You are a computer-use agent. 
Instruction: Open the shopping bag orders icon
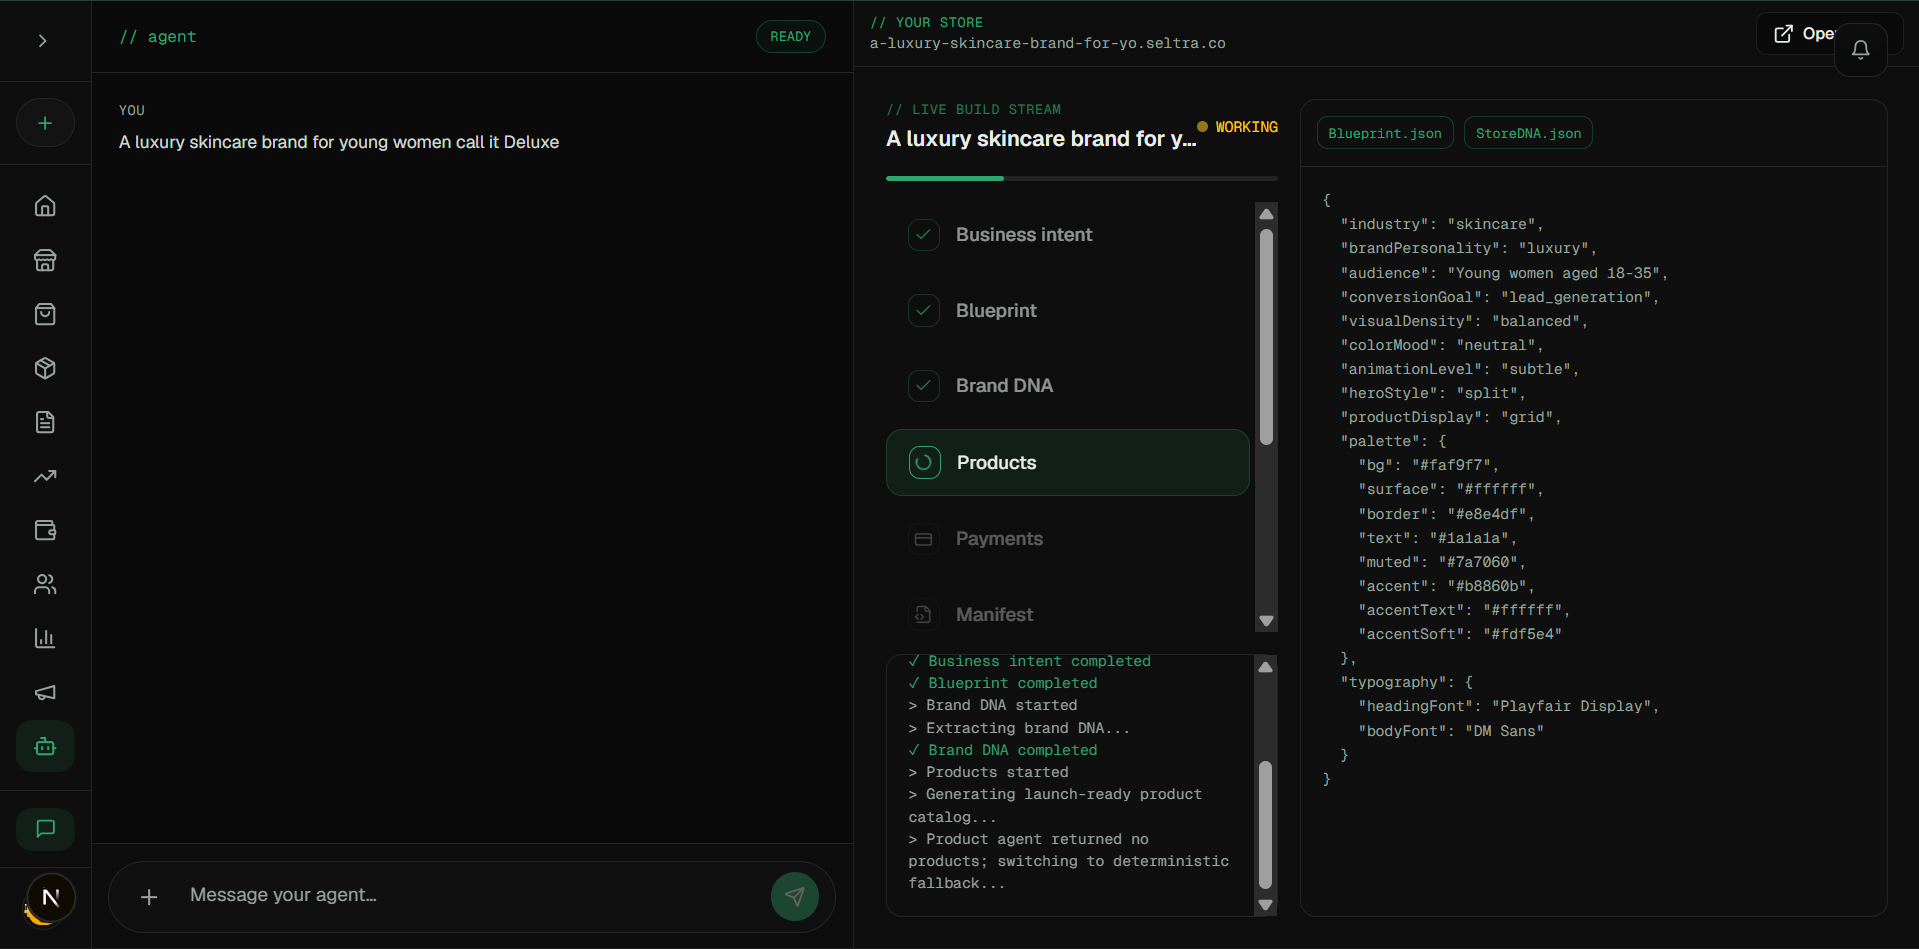click(45, 314)
